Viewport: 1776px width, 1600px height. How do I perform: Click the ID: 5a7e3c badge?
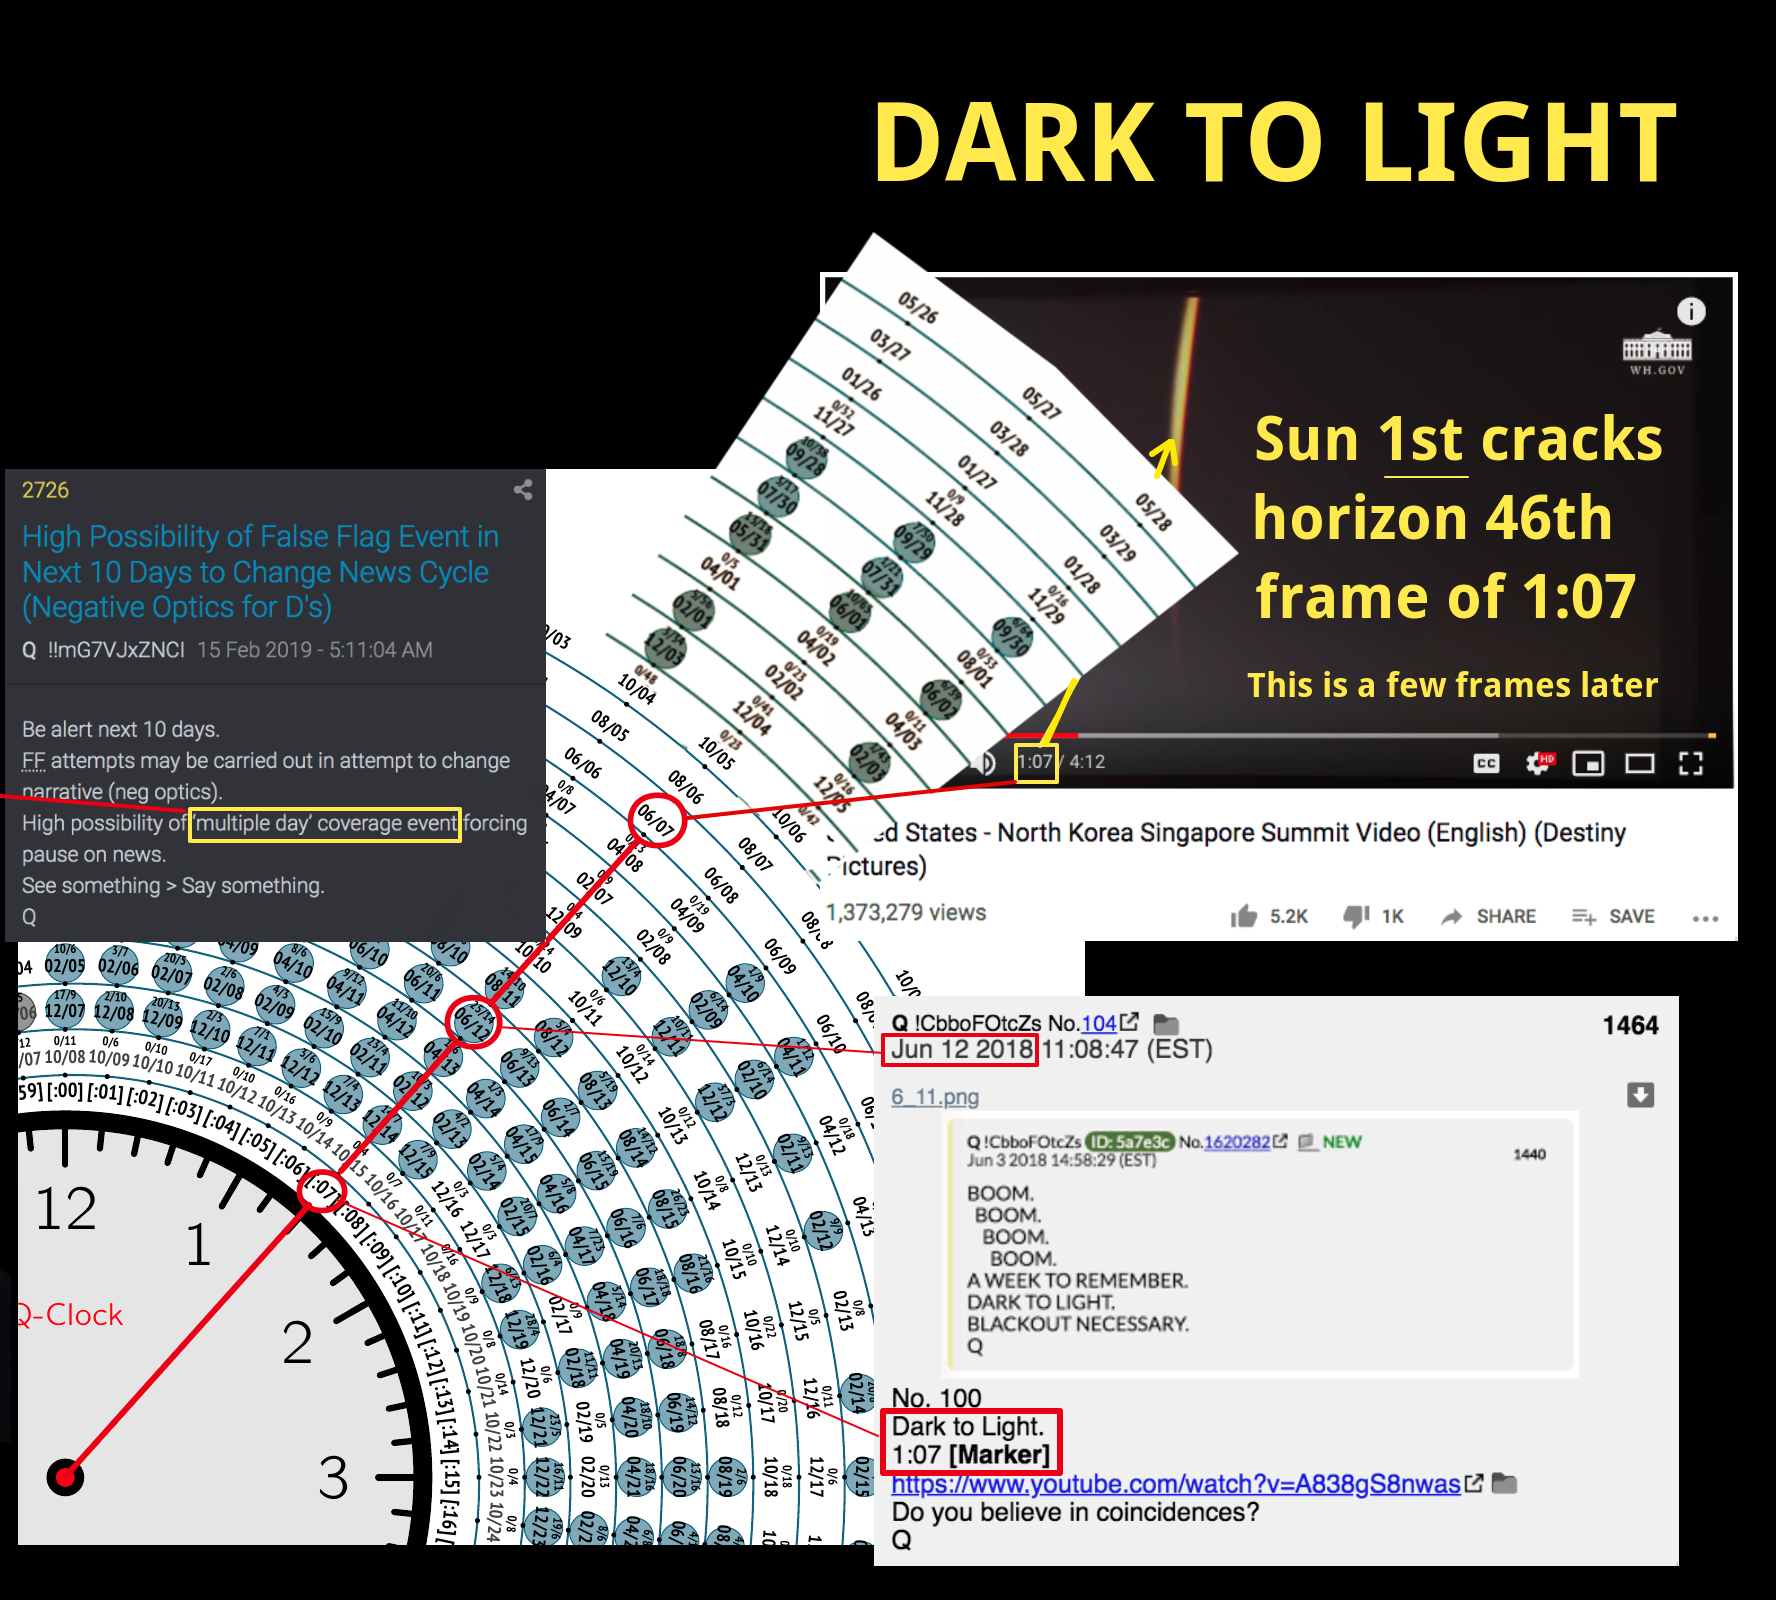1130,1142
